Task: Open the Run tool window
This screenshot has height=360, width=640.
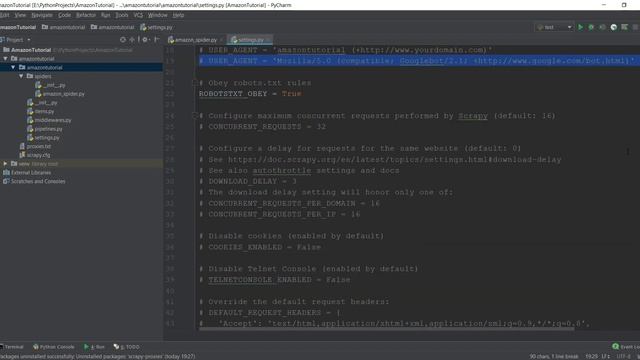Action: coord(94,347)
